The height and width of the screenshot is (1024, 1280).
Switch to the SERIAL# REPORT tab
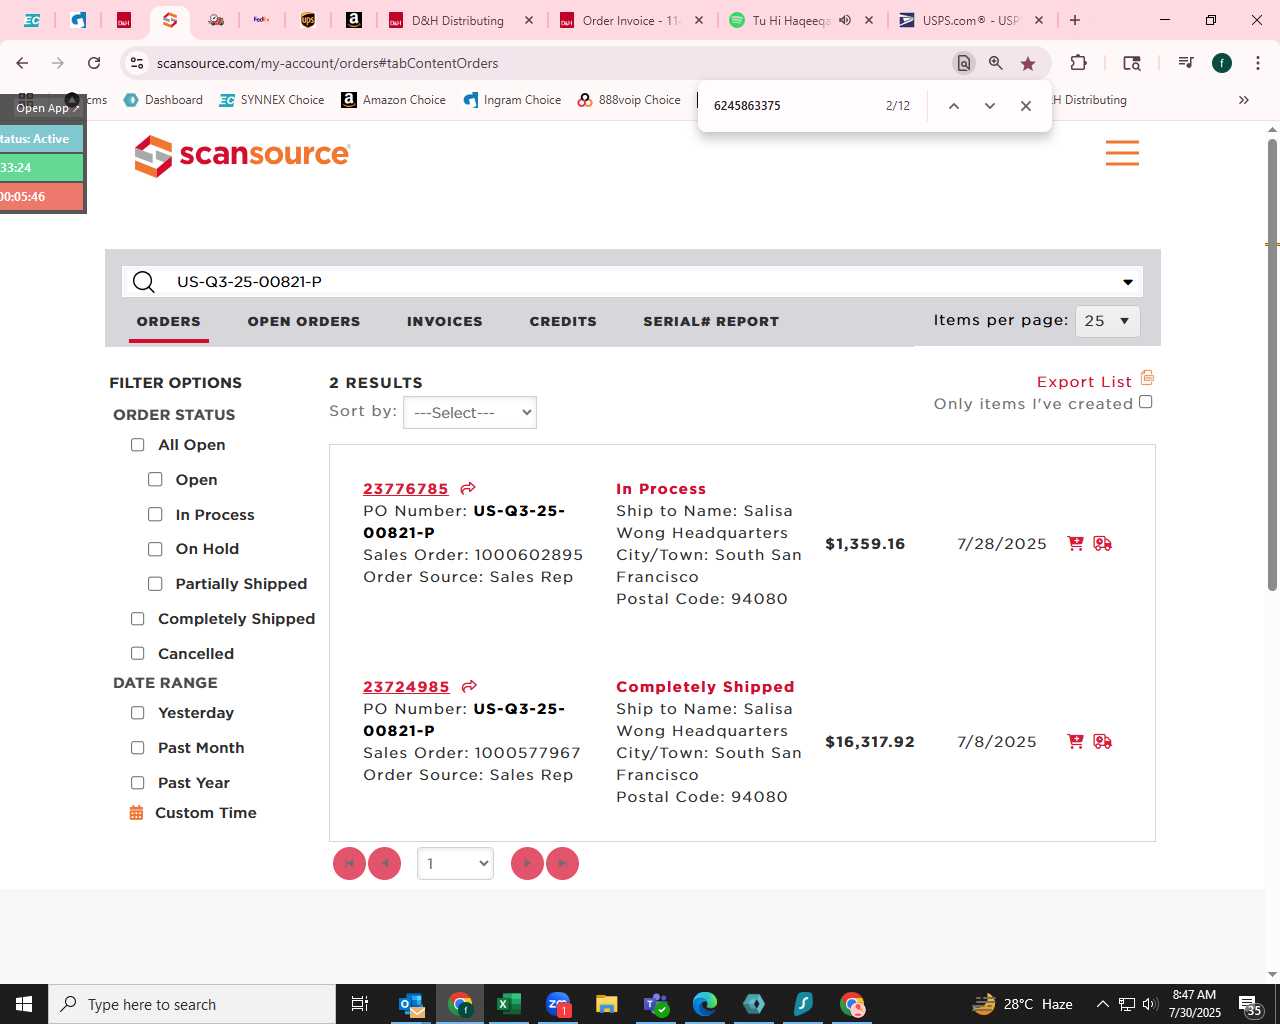pos(711,321)
